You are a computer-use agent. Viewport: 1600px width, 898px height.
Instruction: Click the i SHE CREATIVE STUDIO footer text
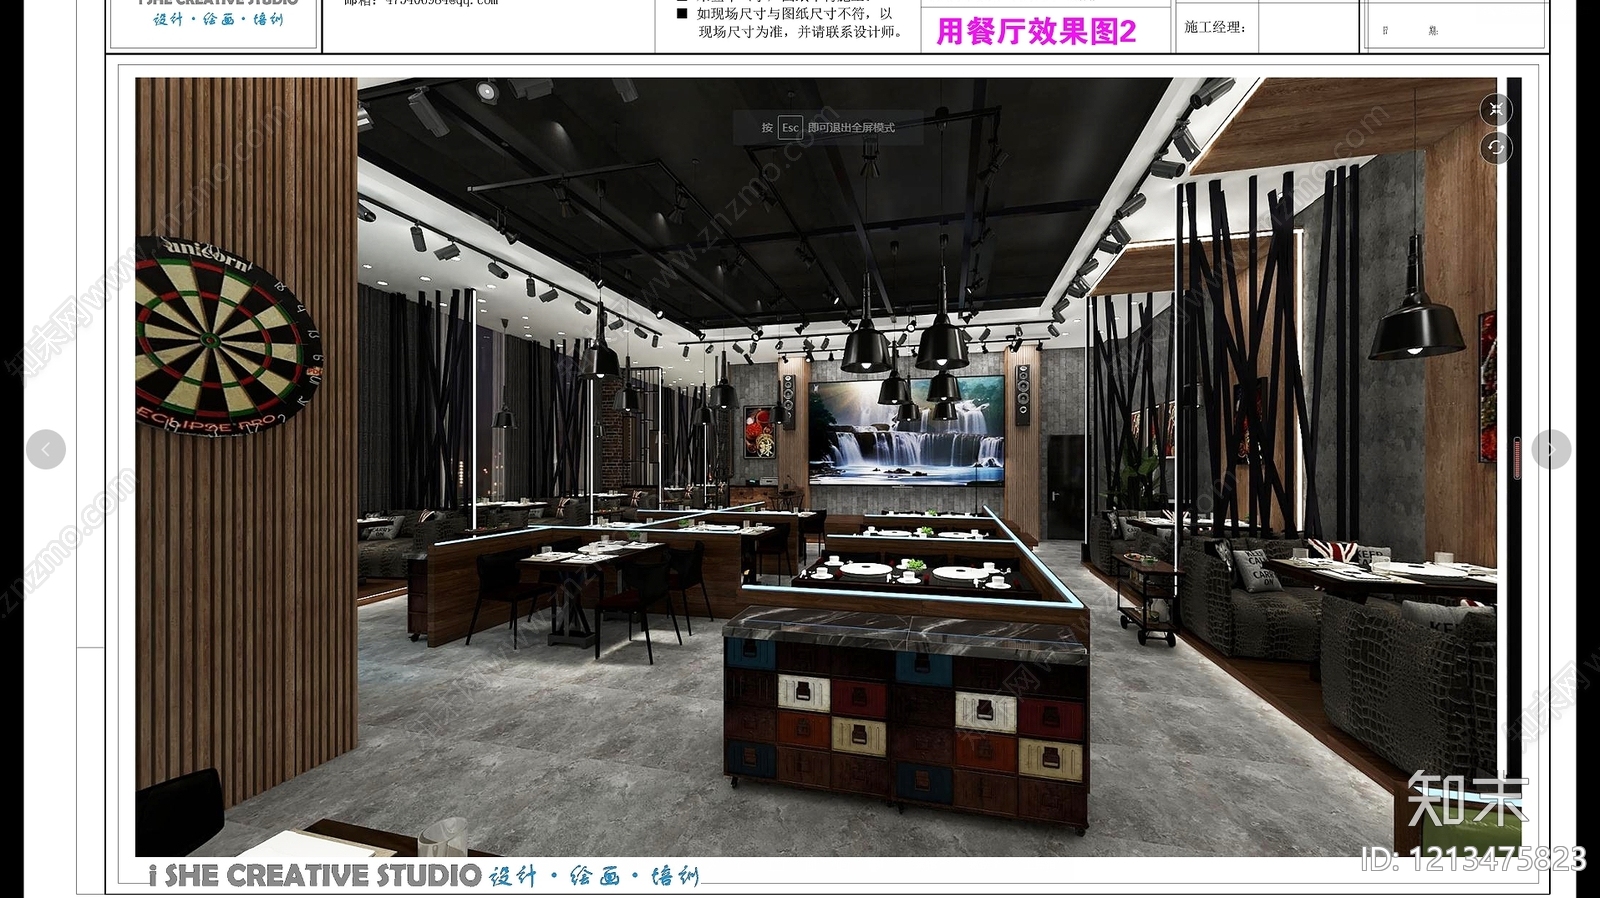pyautogui.click(x=315, y=876)
